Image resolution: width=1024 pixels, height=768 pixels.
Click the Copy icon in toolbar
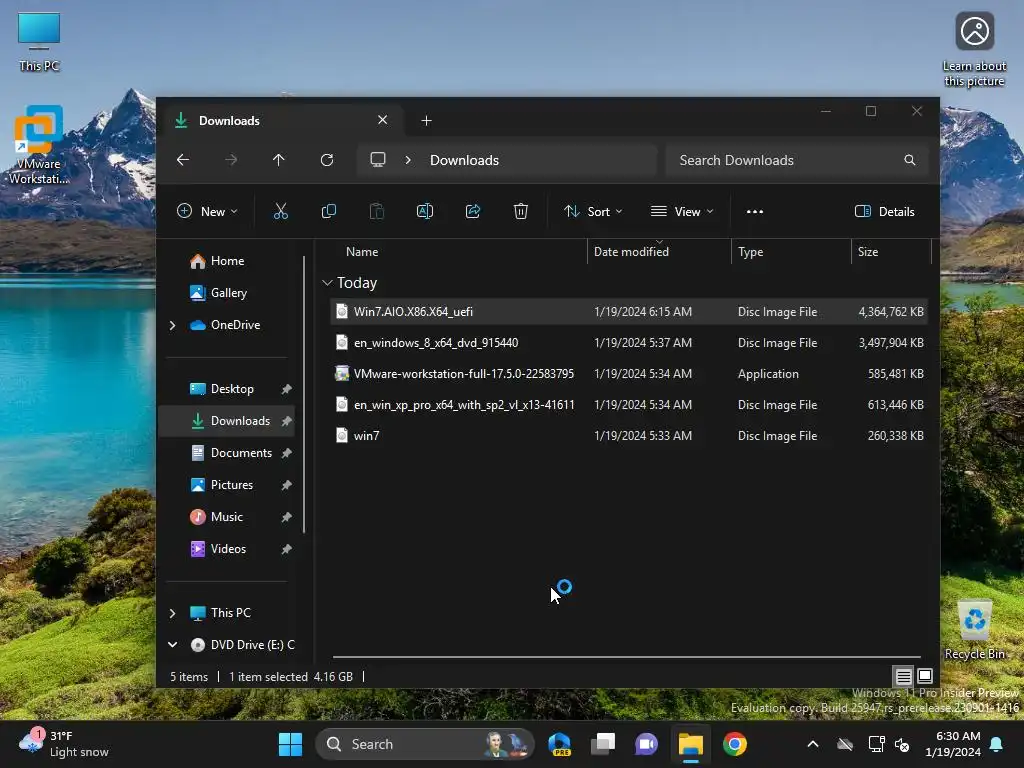pos(328,211)
